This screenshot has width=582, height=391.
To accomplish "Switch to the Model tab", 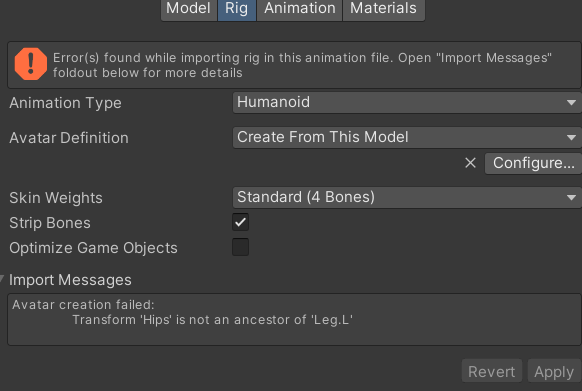I will pyautogui.click(x=189, y=9).
